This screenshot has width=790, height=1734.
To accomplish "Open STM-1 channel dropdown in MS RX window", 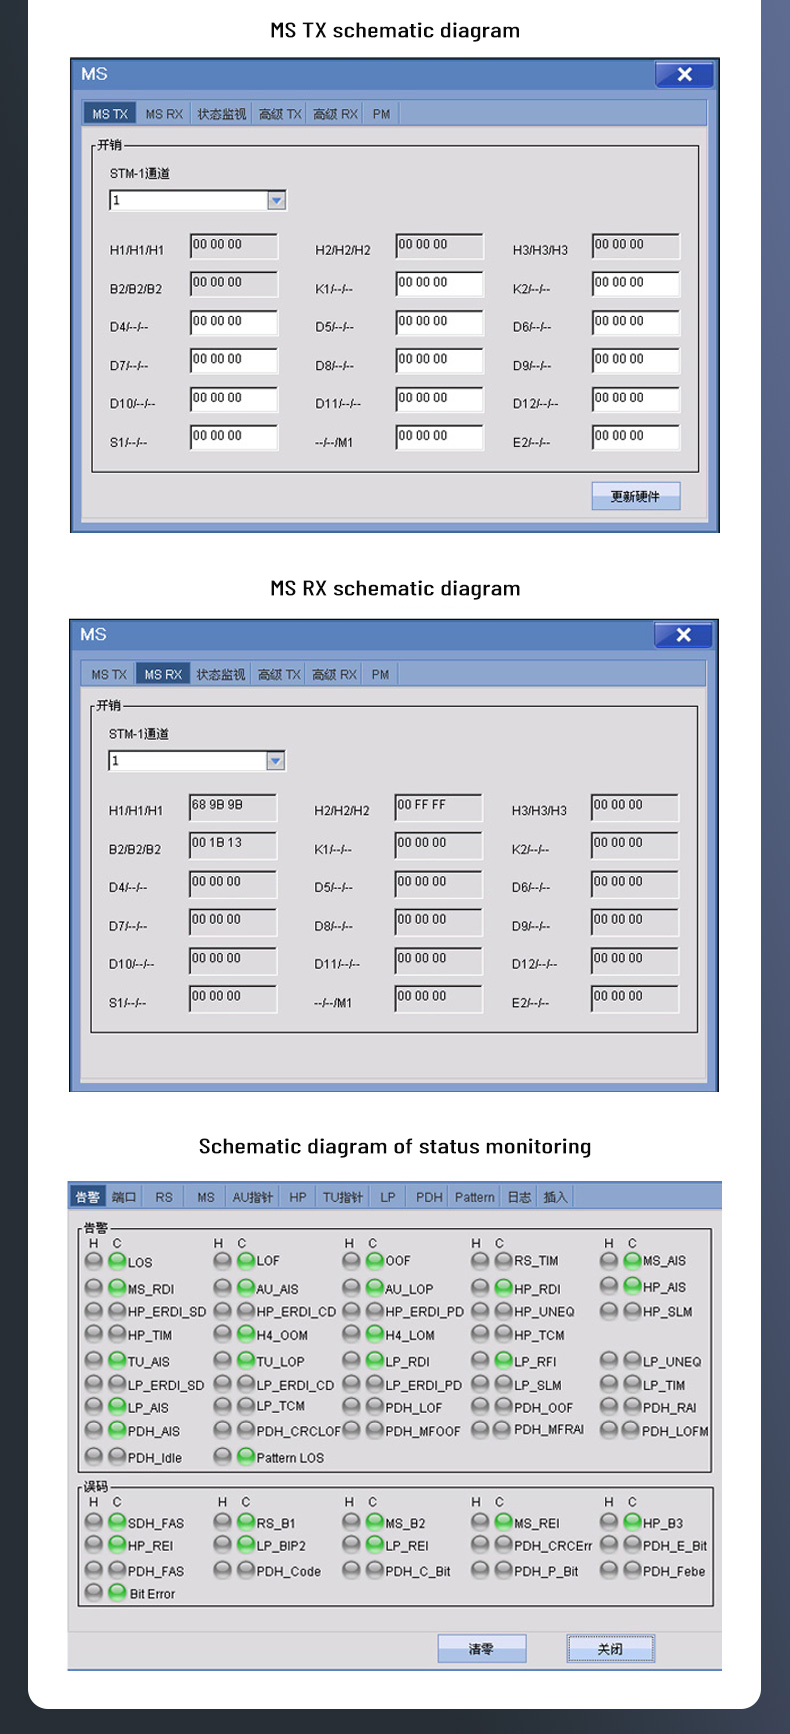I will pyautogui.click(x=276, y=761).
